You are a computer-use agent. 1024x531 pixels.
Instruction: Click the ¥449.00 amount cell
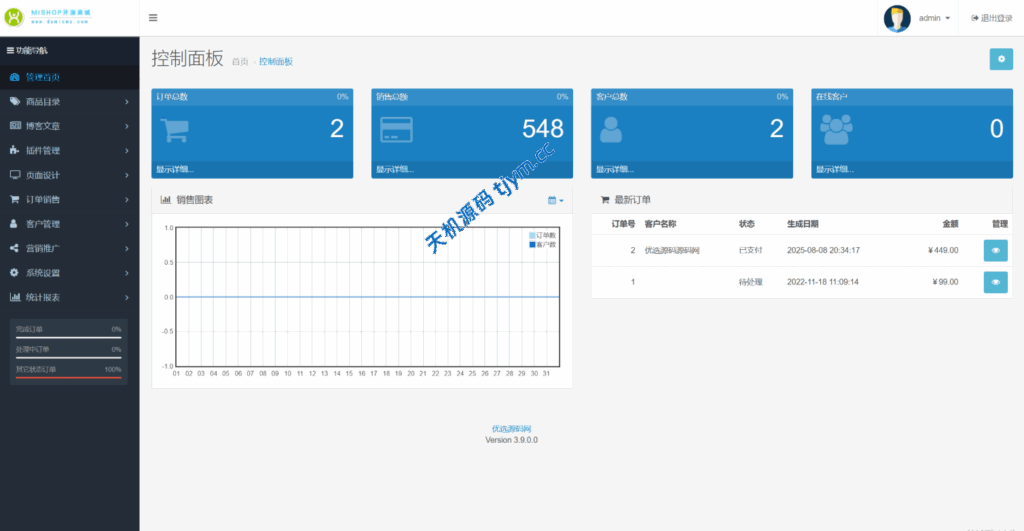(943, 250)
